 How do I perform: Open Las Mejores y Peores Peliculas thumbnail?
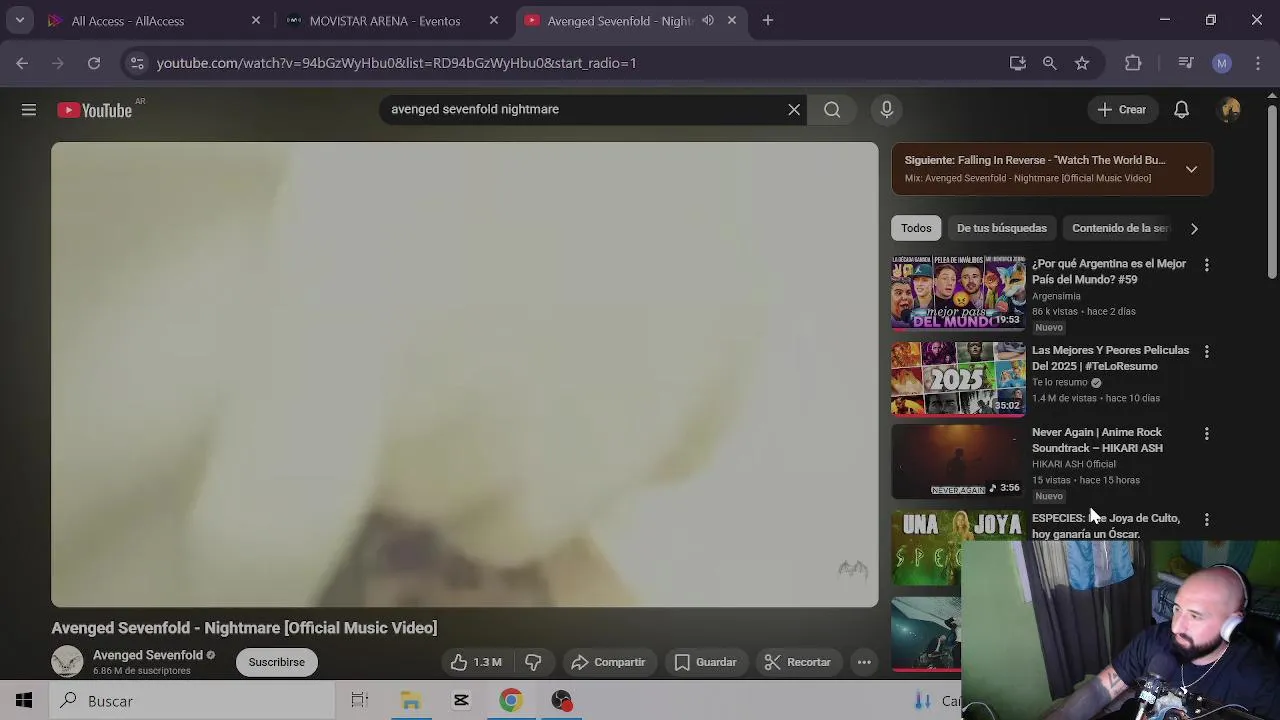point(958,378)
